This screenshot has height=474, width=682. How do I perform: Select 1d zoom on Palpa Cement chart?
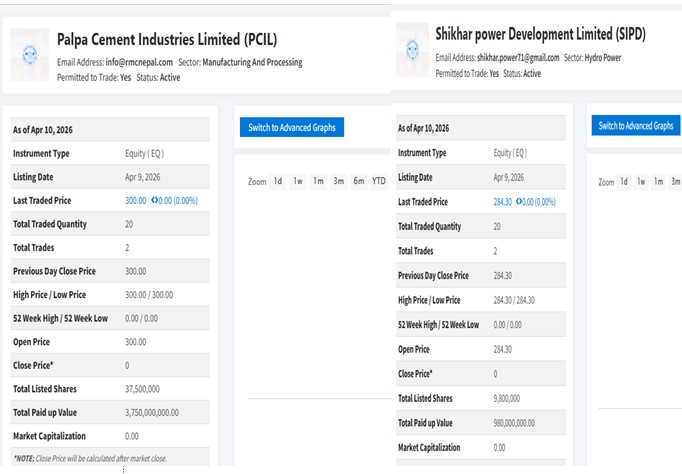pyautogui.click(x=278, y=181)
